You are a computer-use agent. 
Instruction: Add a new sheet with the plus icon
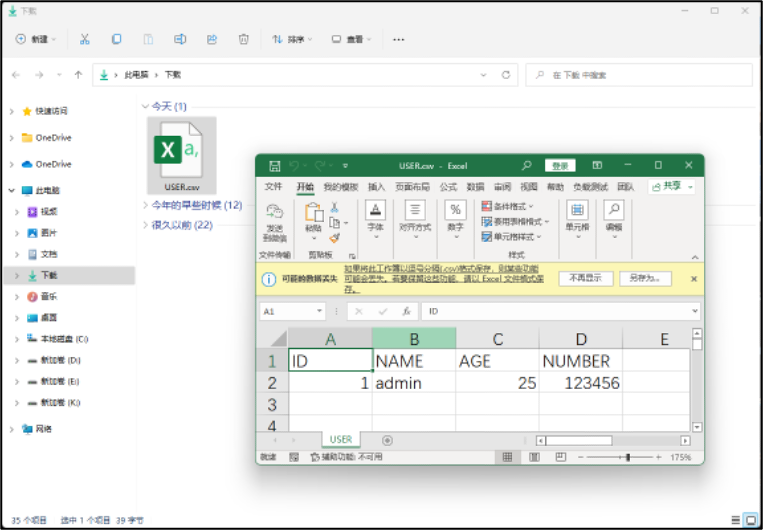[387, 440]
